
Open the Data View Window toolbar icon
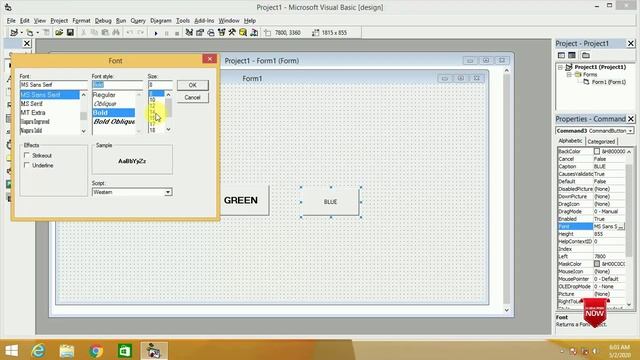(243, 32)
